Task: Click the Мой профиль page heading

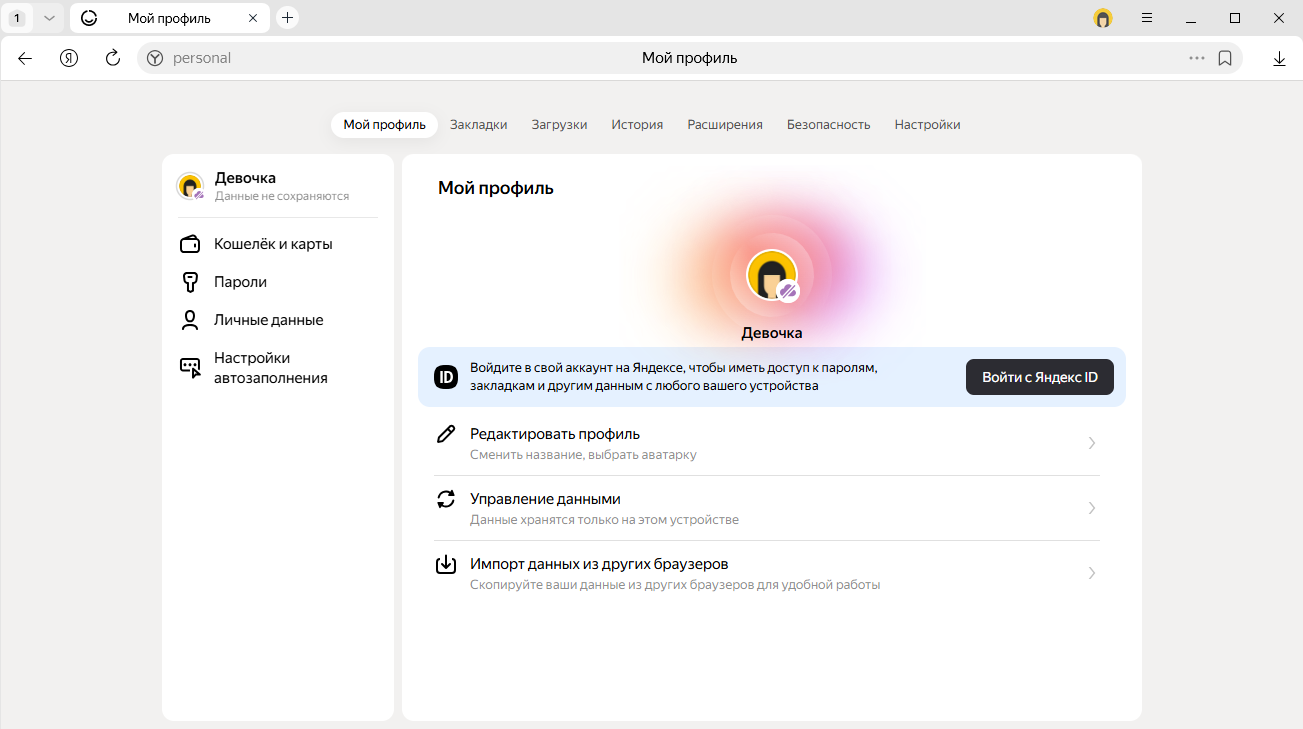Action: [496, 188]
